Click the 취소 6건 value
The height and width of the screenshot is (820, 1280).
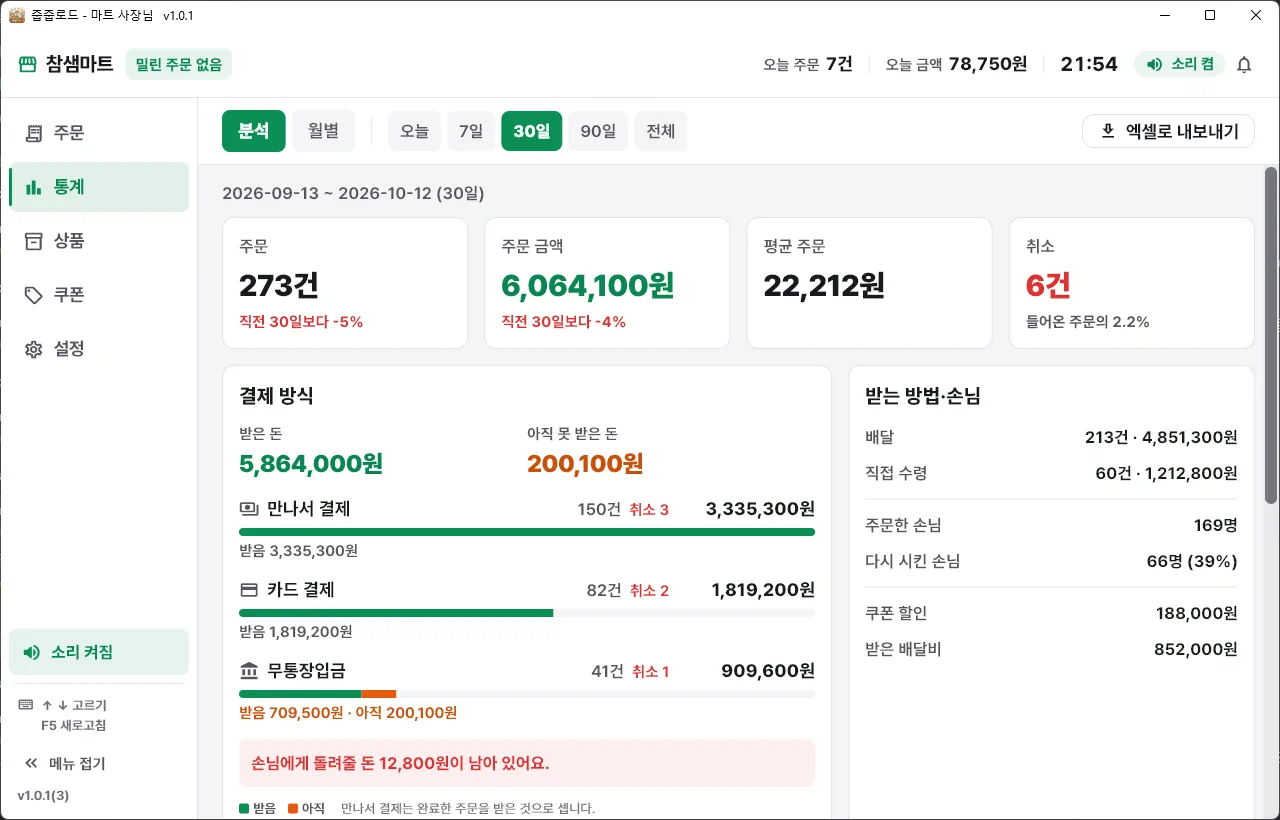1048,286
